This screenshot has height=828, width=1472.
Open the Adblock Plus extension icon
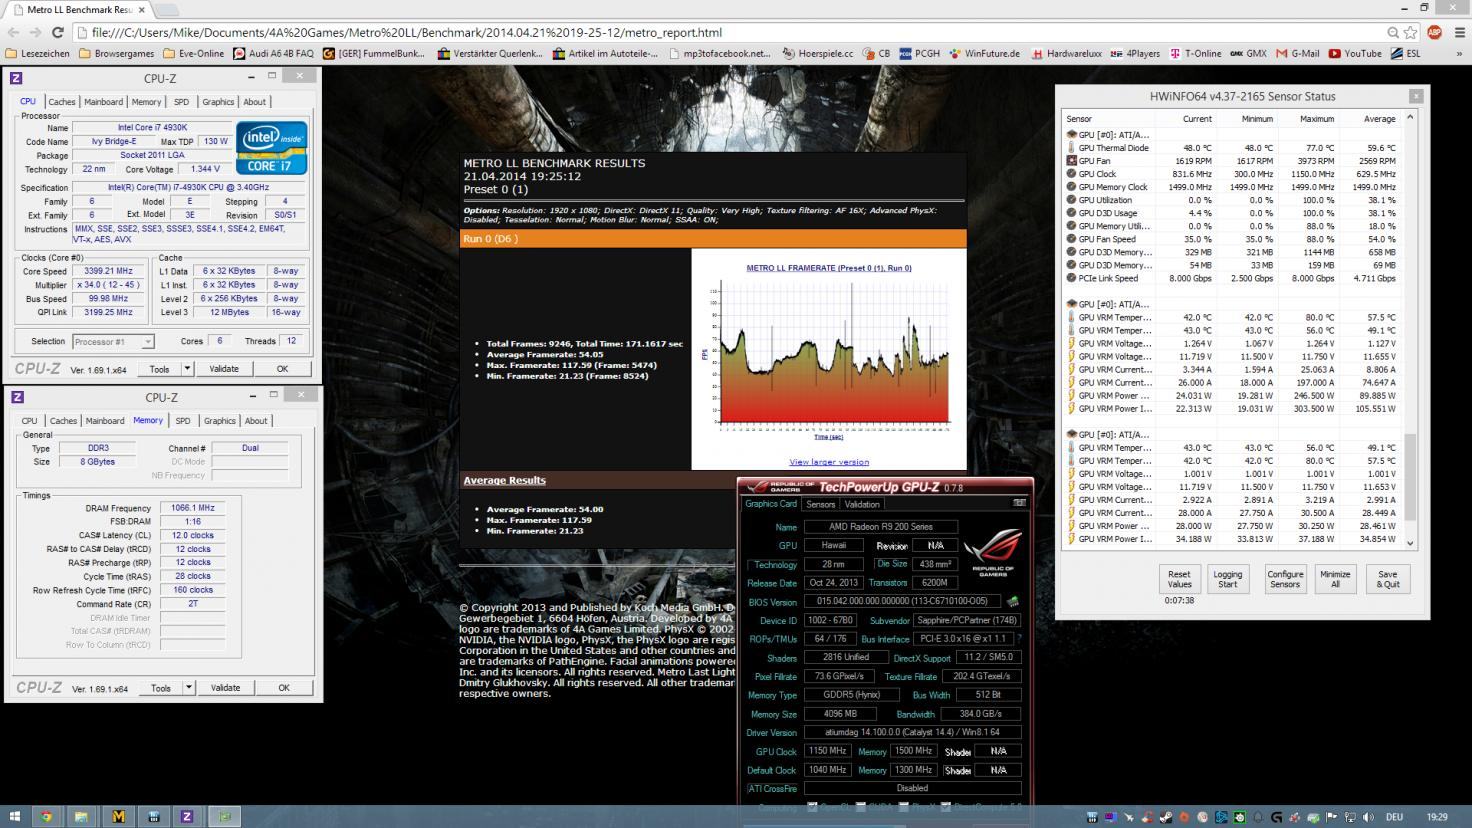pyautogui.click(x=1434, y=32)
